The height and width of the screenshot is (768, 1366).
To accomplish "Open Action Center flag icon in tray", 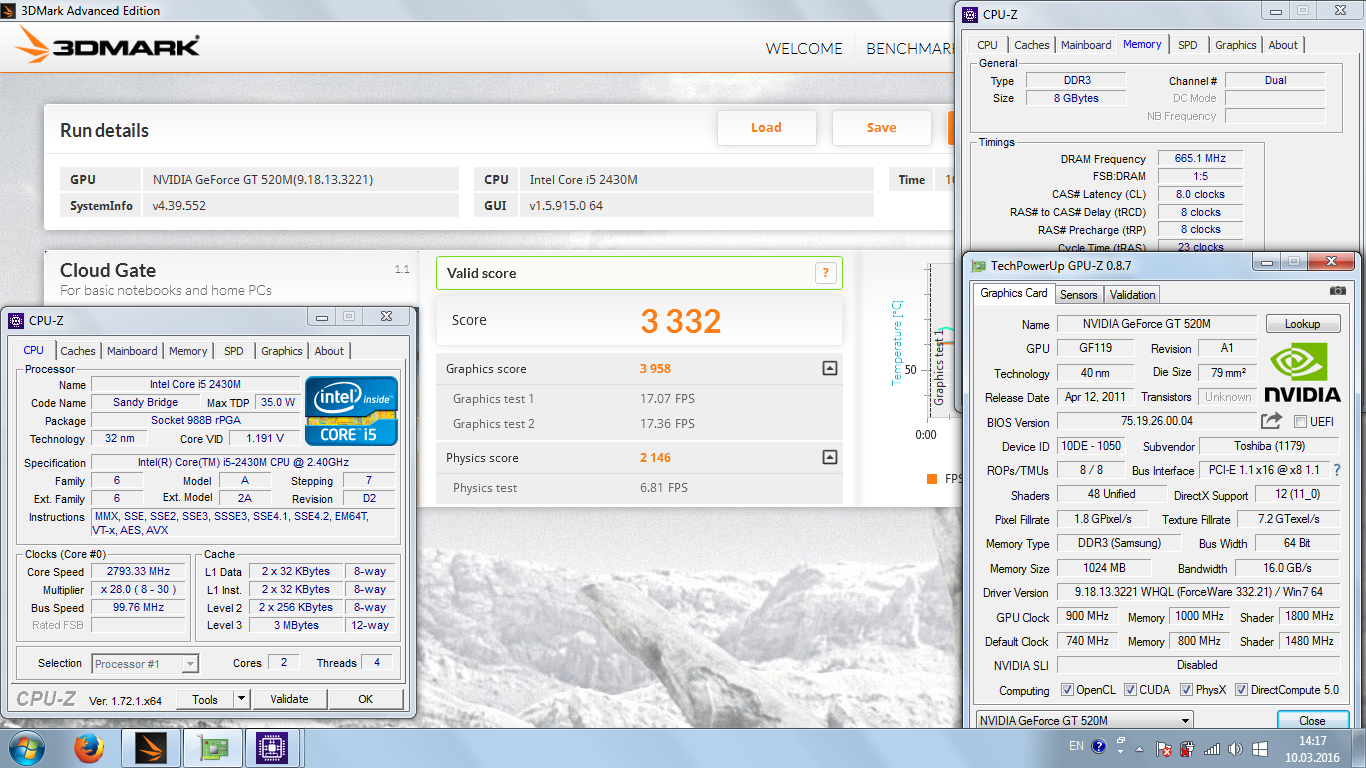I will (x=1164, y=748).
